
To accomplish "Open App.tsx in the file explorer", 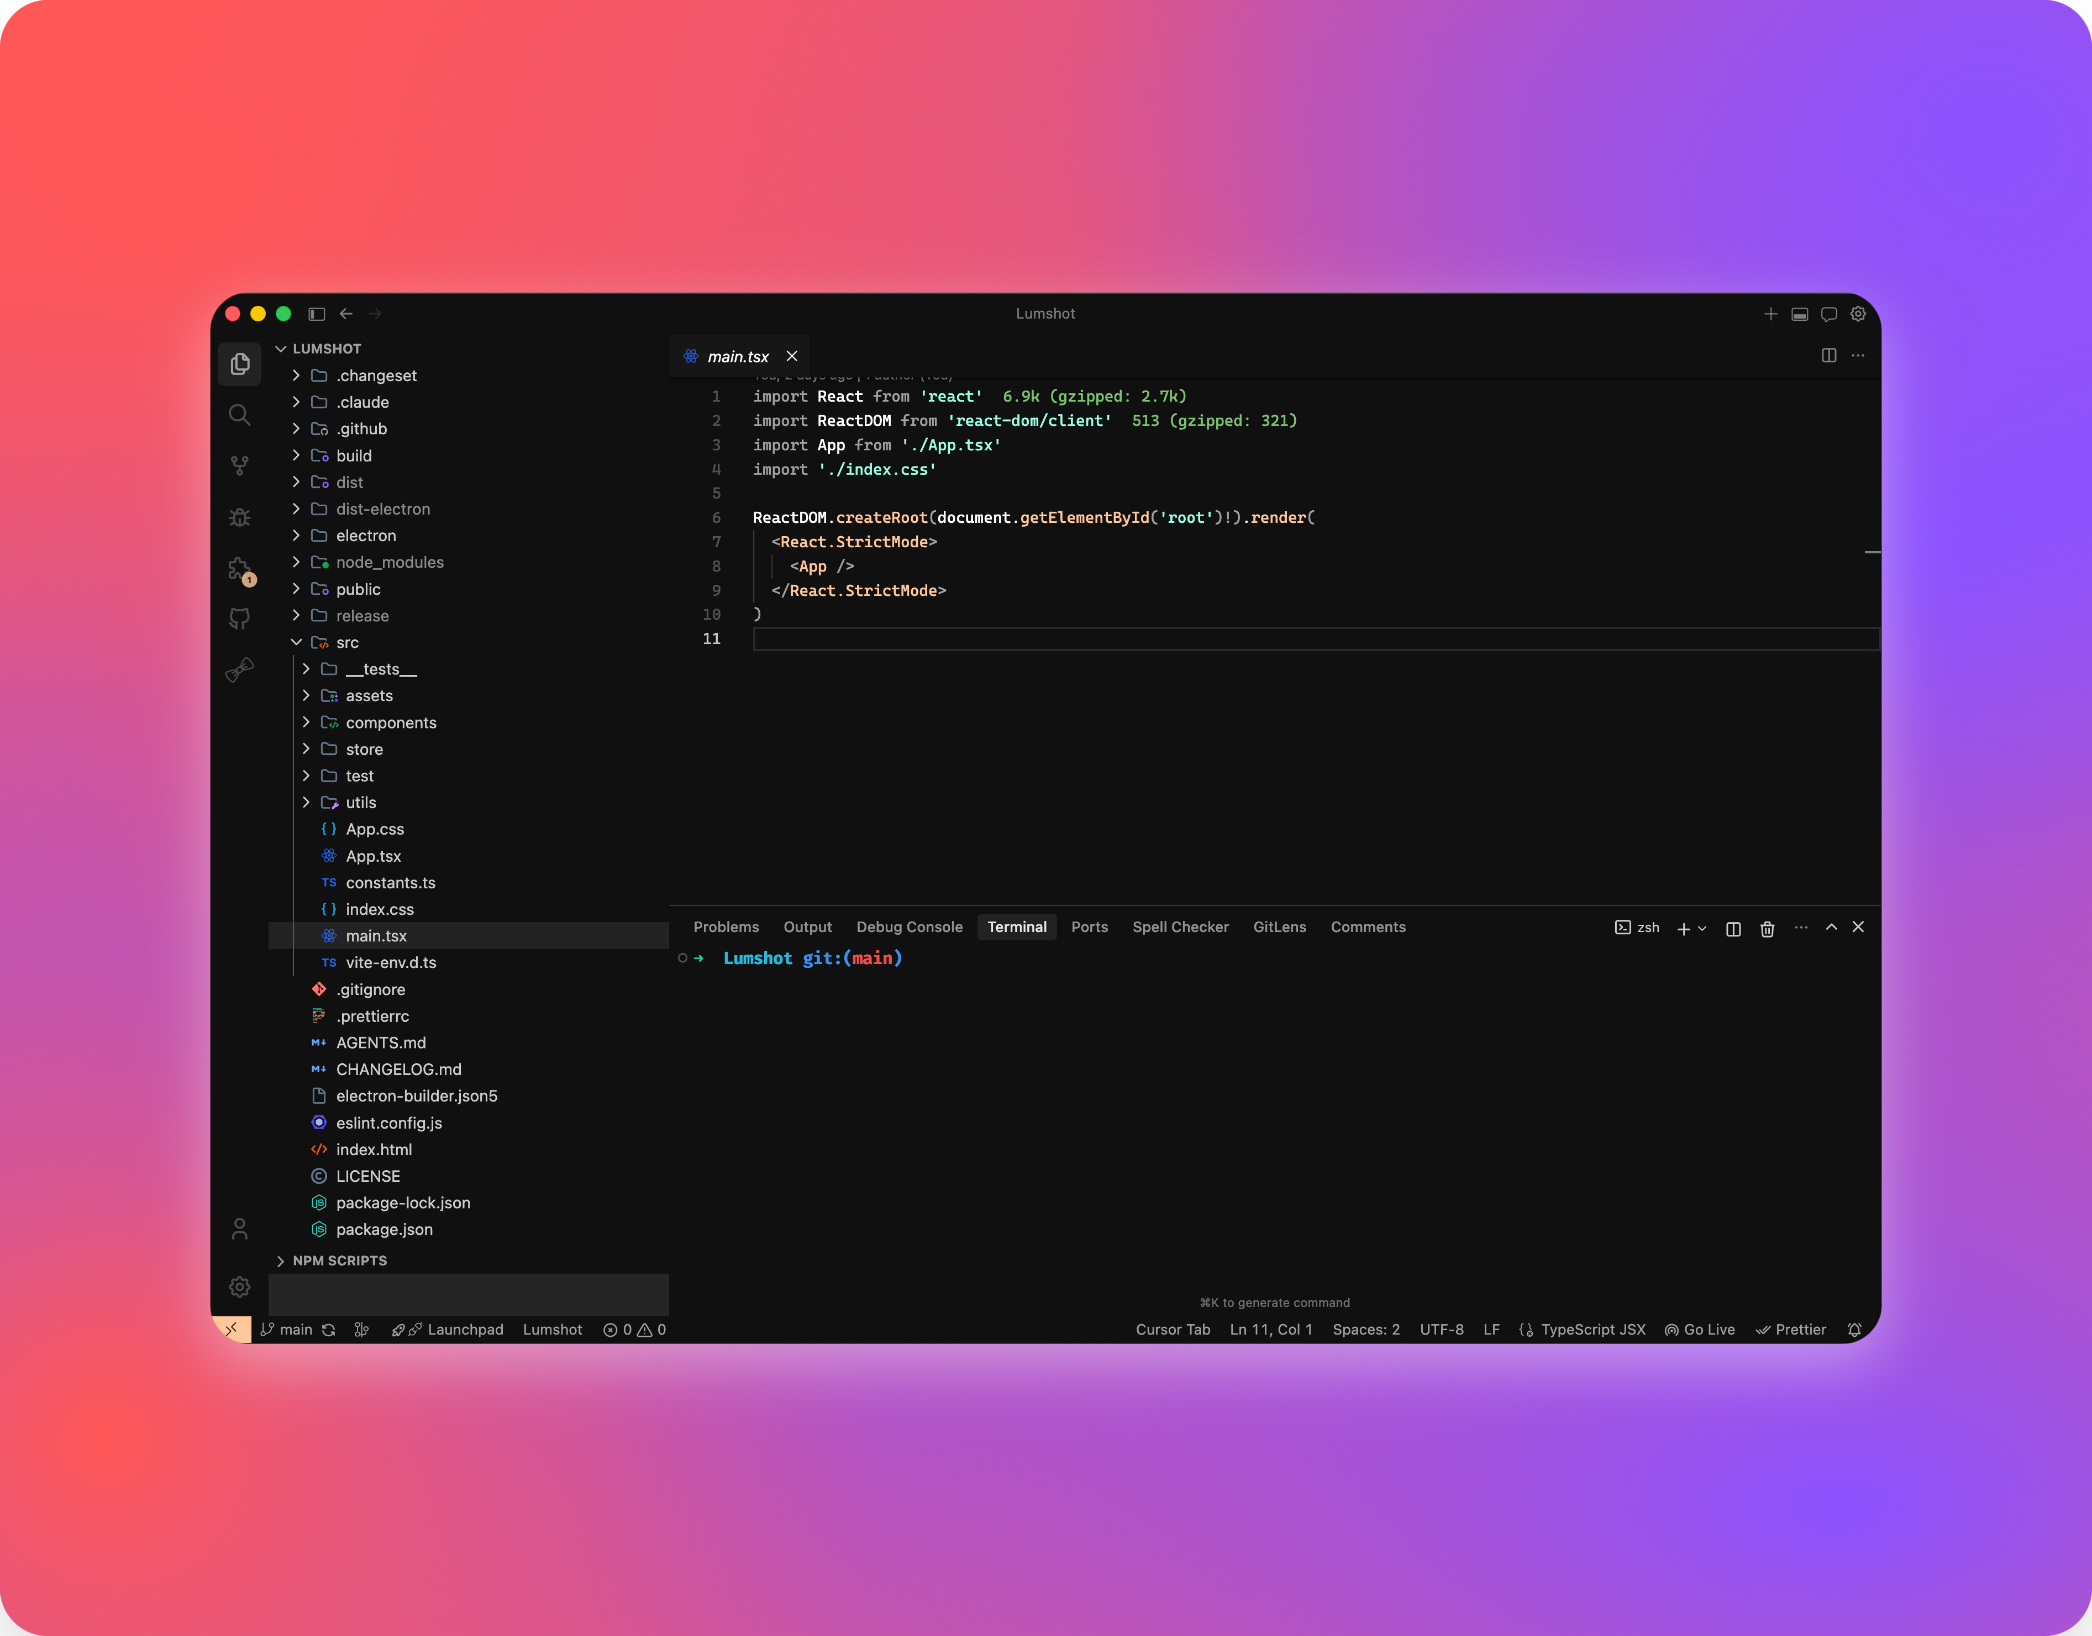I will point(373,856).
